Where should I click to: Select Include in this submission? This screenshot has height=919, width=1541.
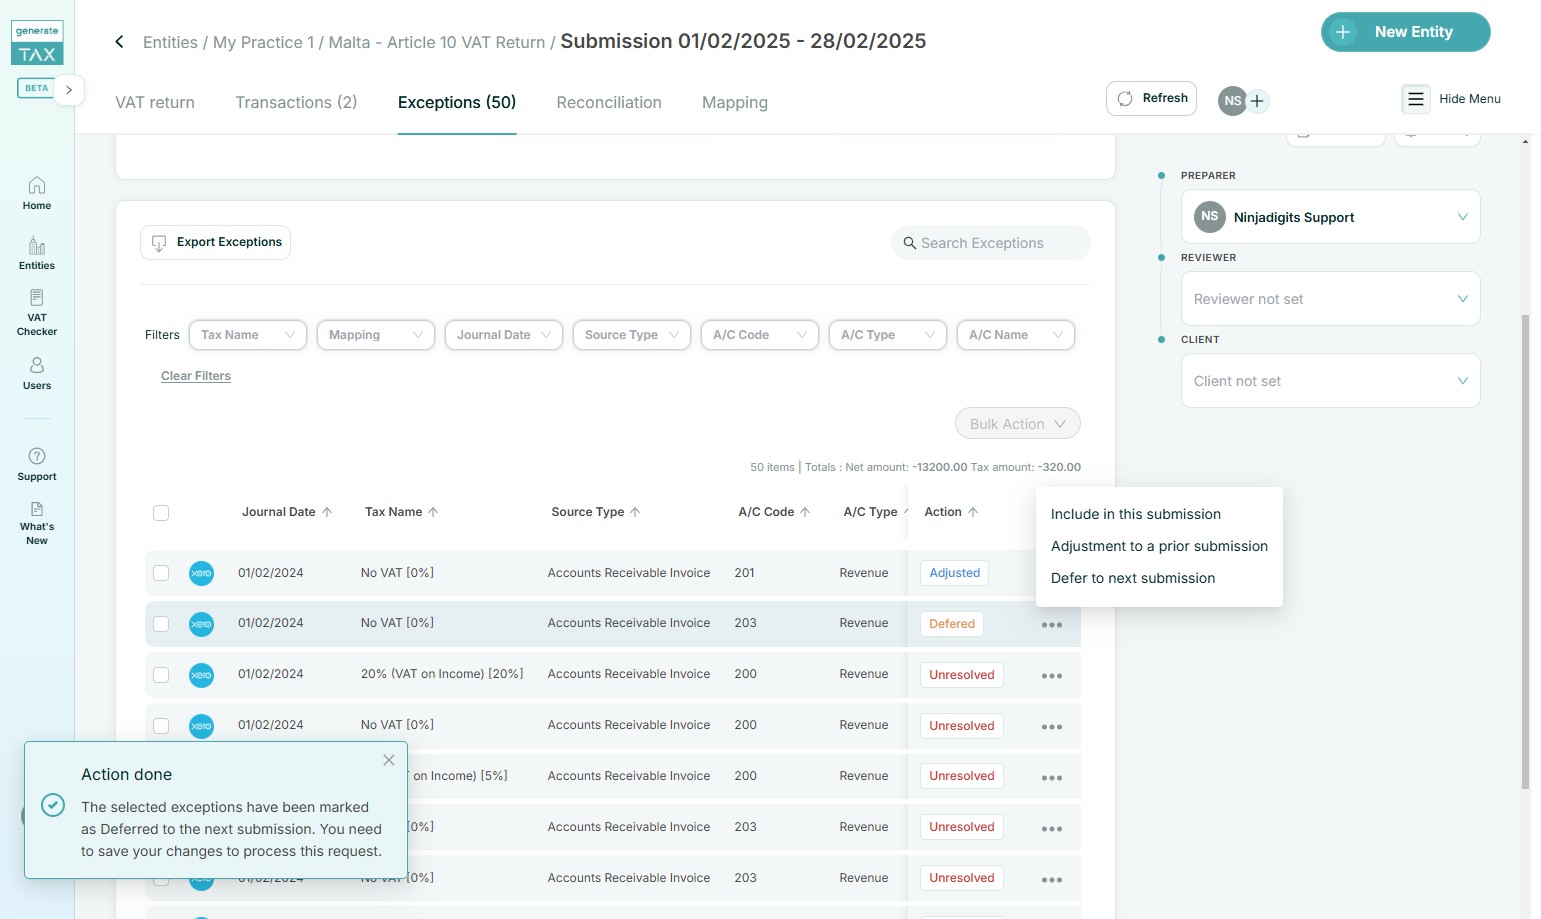(1136, 514)
